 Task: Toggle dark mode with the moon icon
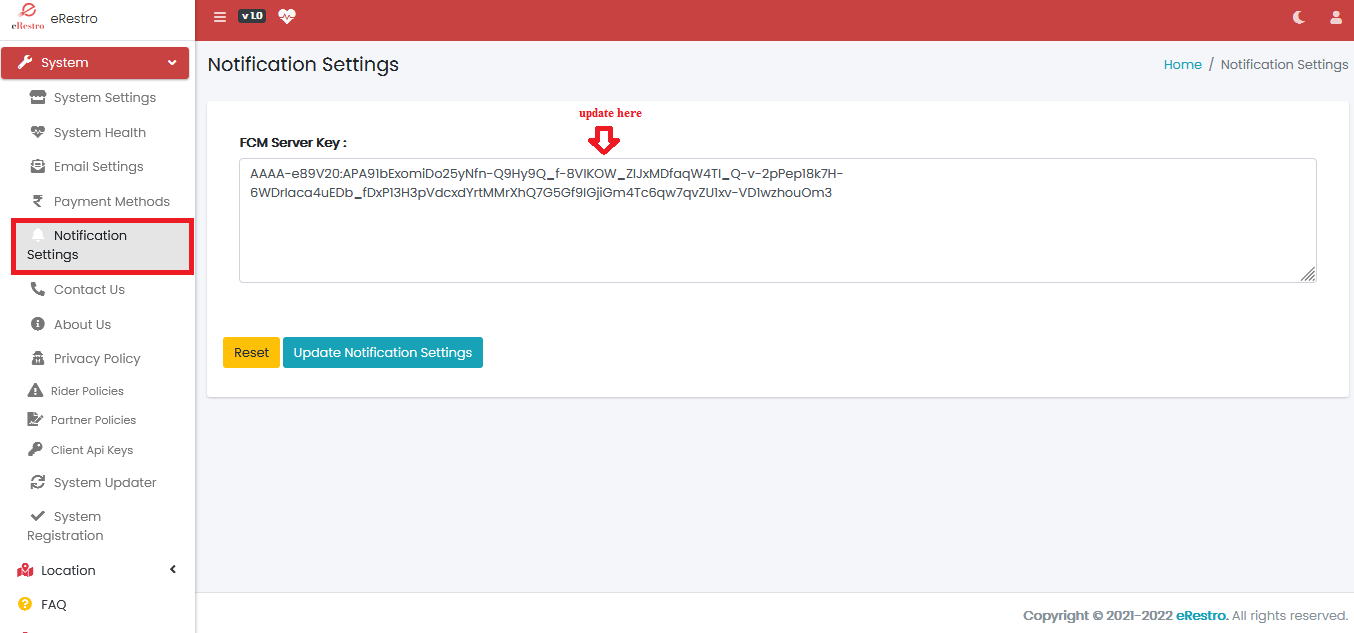click(1299, 17)
